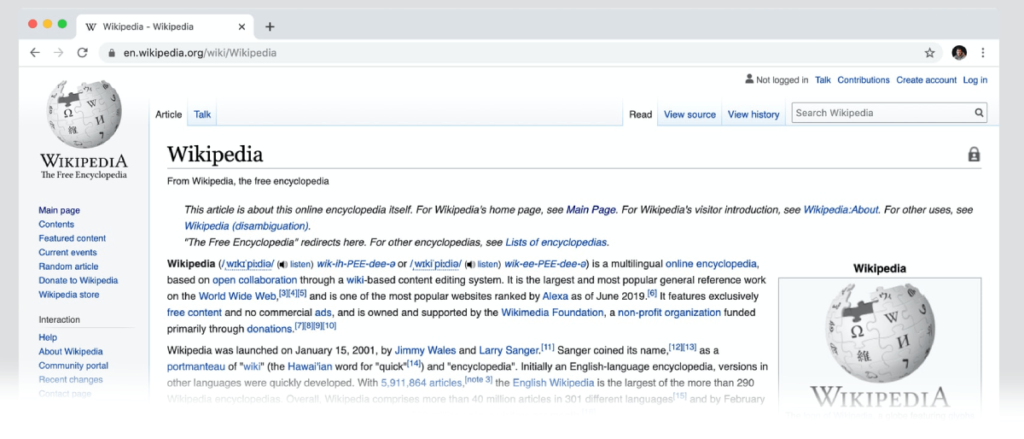Screen dimensions: 1024x439
Task: Bookmark this page with the star icon
Action: coord(929,53)
